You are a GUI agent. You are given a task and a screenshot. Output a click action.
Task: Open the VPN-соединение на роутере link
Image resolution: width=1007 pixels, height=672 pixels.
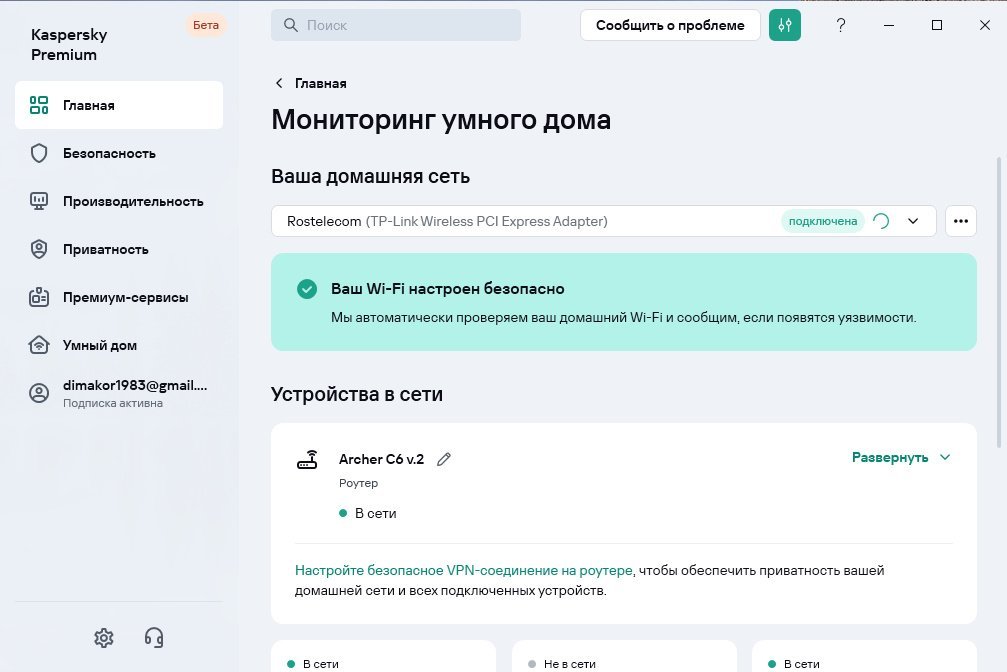tap(464, 570)
